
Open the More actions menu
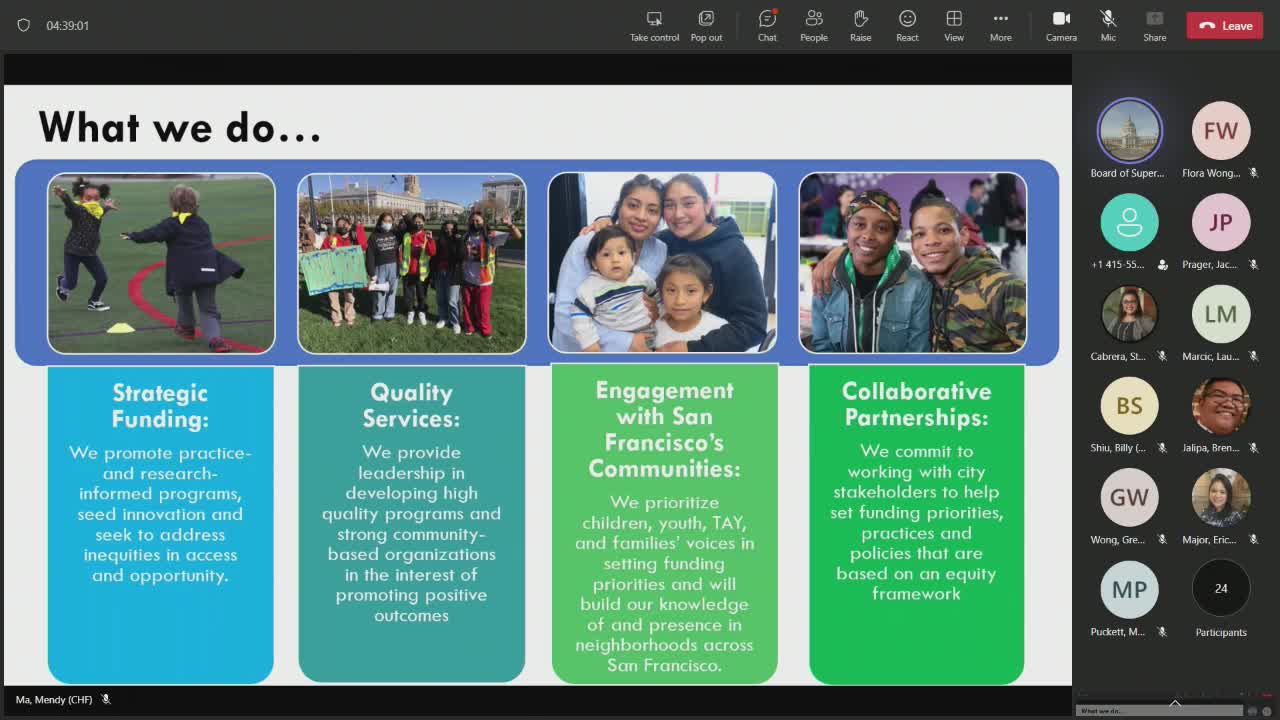tap(1000, 25)
